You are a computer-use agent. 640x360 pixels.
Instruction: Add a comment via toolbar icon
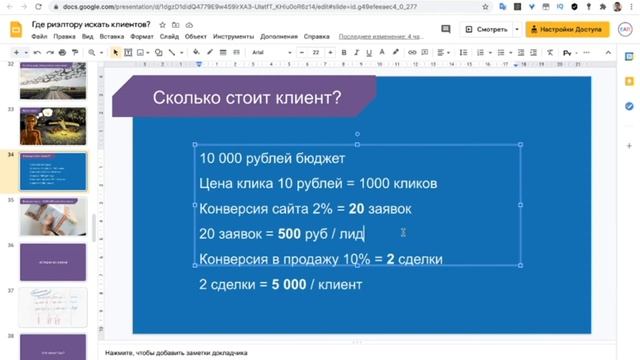point(425,53)
